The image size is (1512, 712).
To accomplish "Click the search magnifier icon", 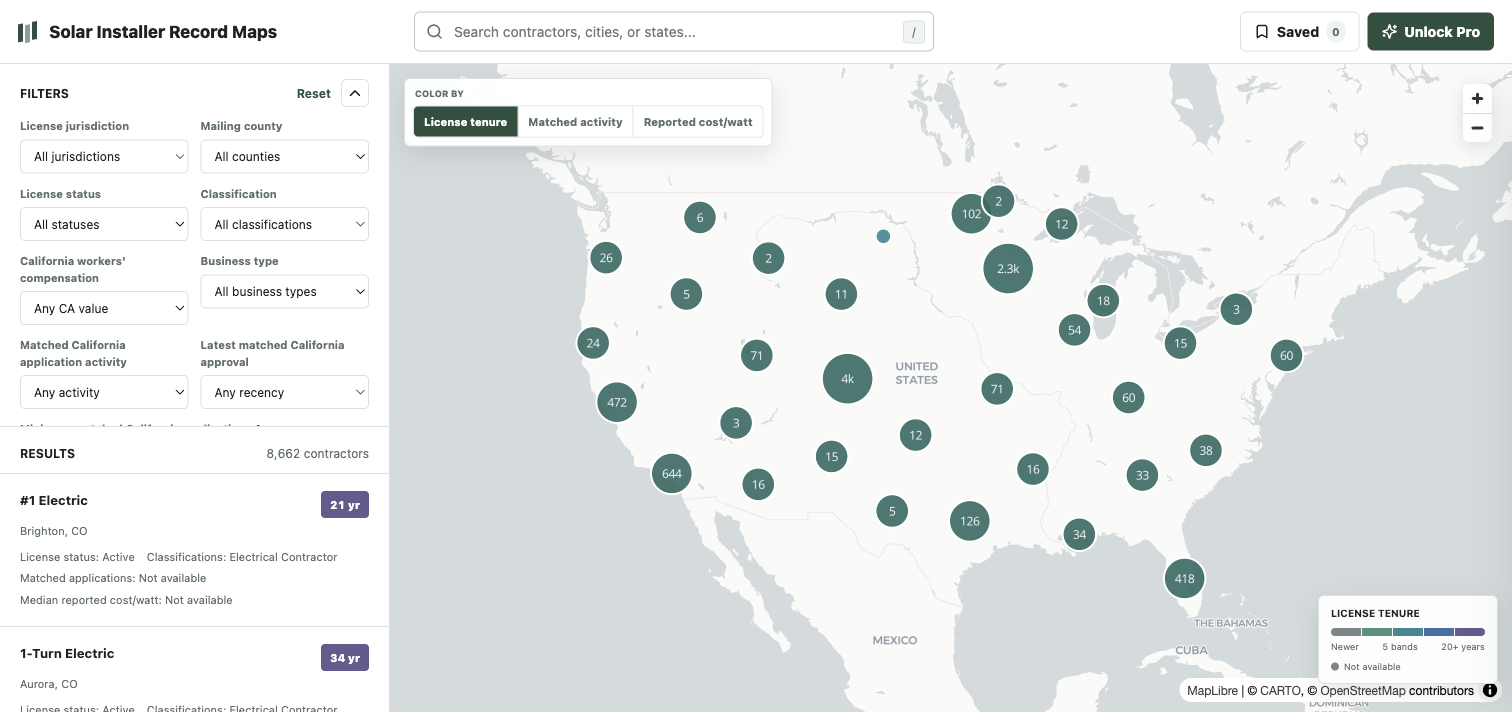I will point(435,32).
